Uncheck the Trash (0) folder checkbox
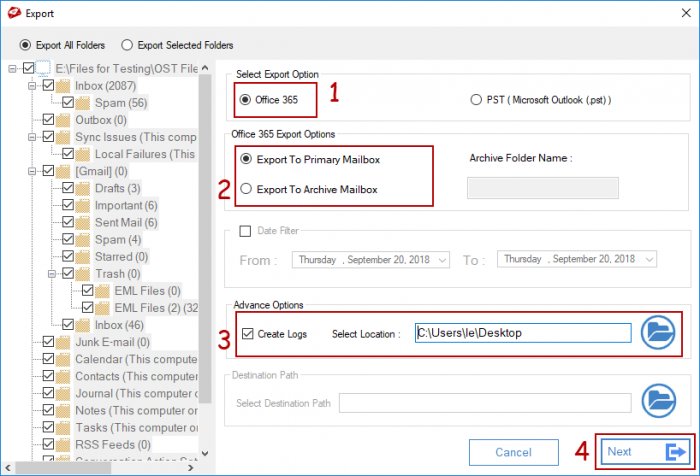 click(68, 273)
